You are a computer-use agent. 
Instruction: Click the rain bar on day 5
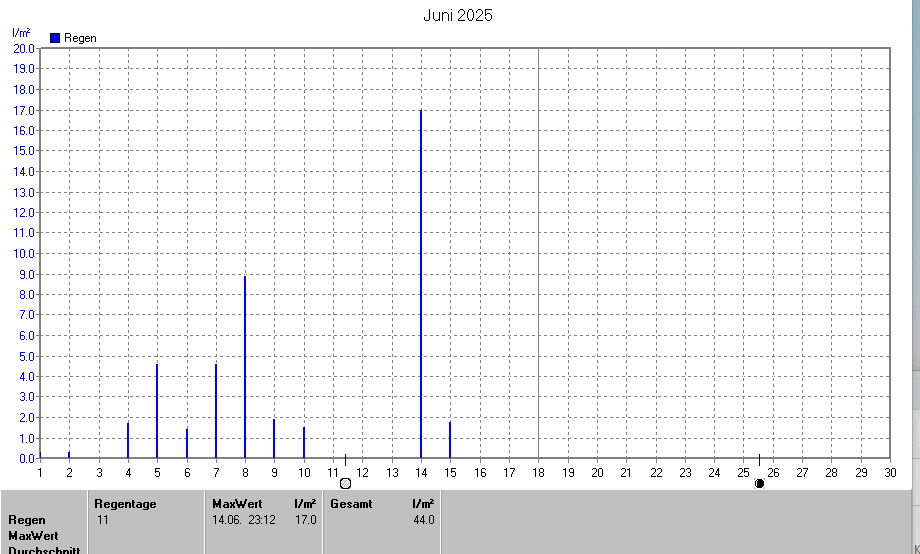(157, 411)
